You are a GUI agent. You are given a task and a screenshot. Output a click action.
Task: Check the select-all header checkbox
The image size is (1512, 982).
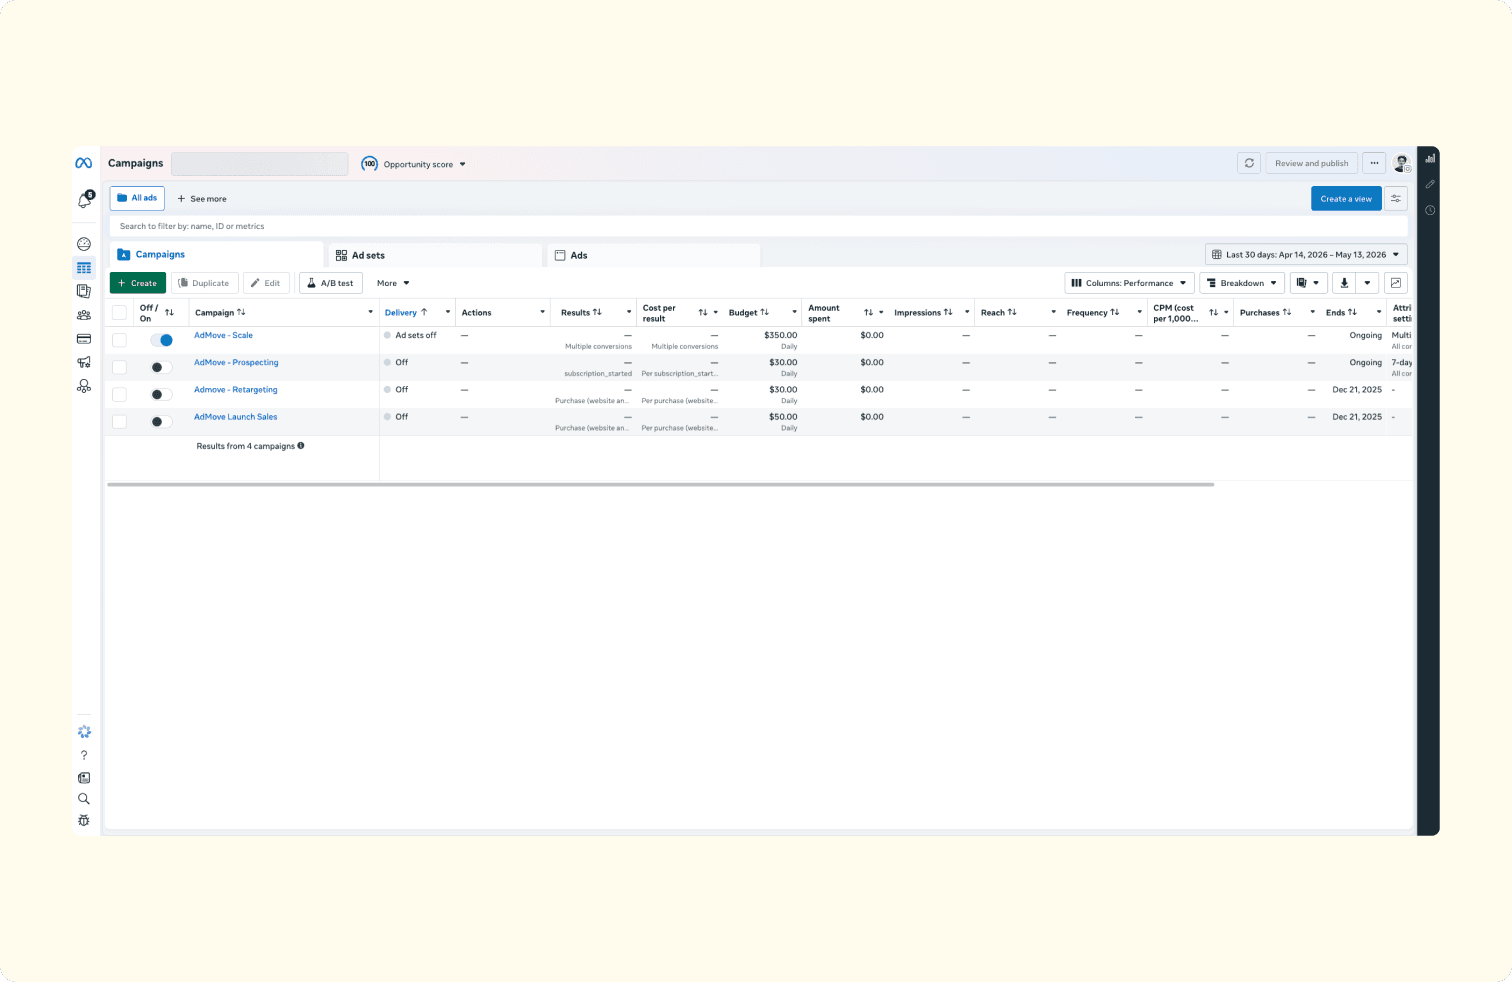pos(119,313)
